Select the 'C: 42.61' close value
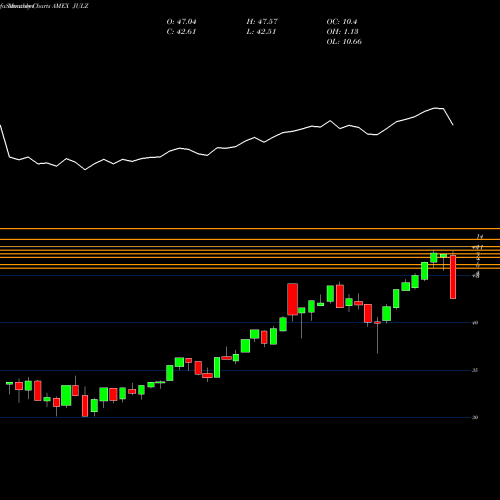 (x=181, y=32)
